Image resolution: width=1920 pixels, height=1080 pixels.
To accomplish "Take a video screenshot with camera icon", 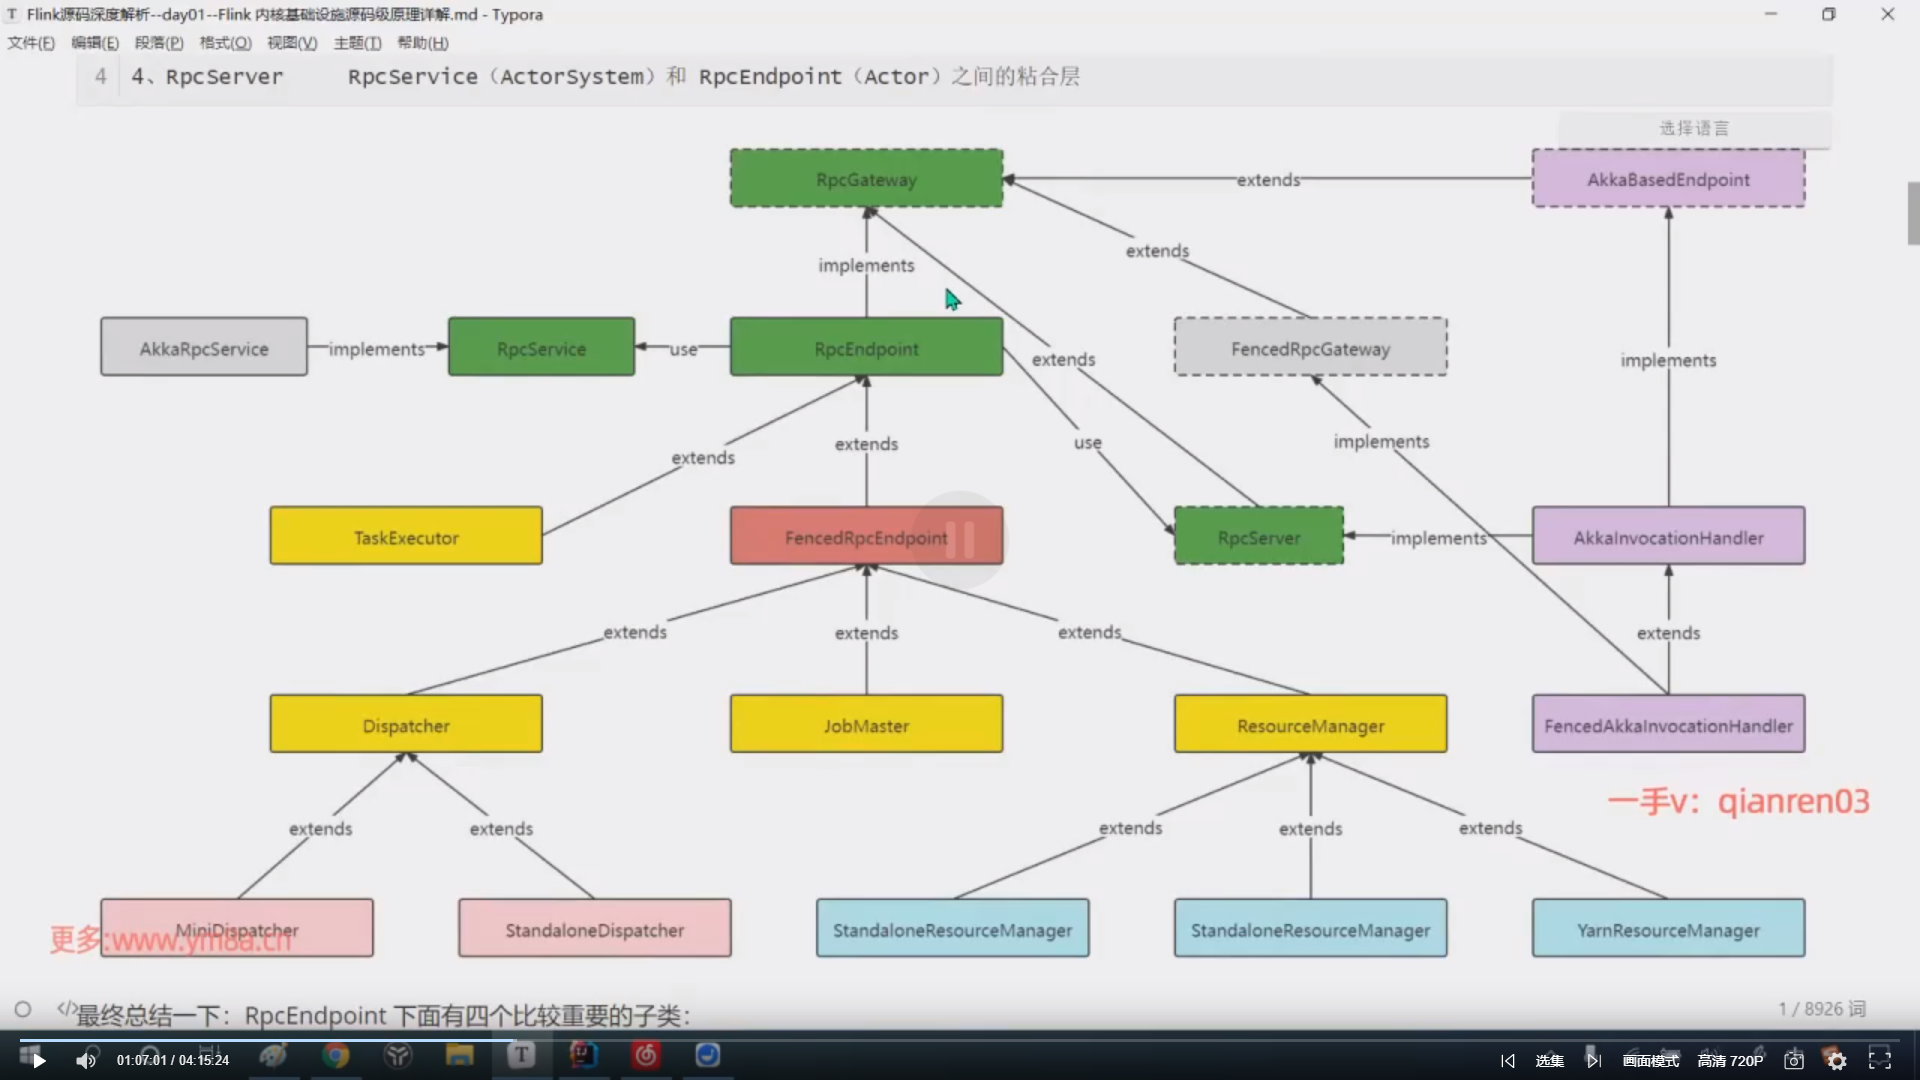I will pyautogui.click(x=1794, y=1060).
